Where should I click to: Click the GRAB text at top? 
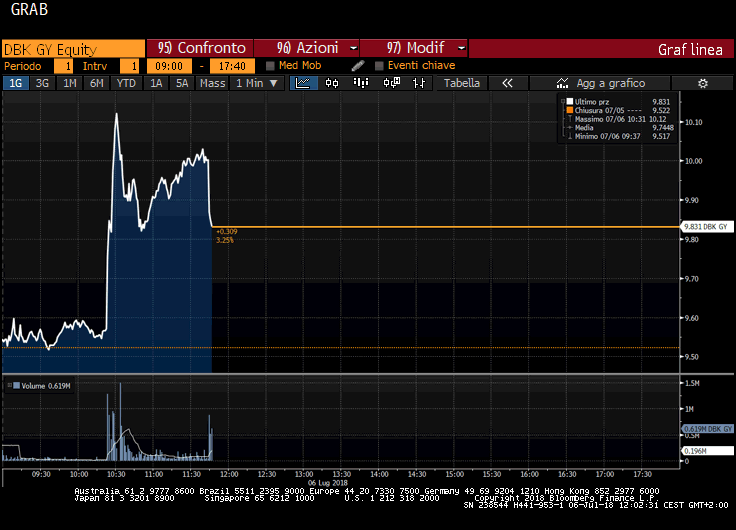(x=29, y=9)
